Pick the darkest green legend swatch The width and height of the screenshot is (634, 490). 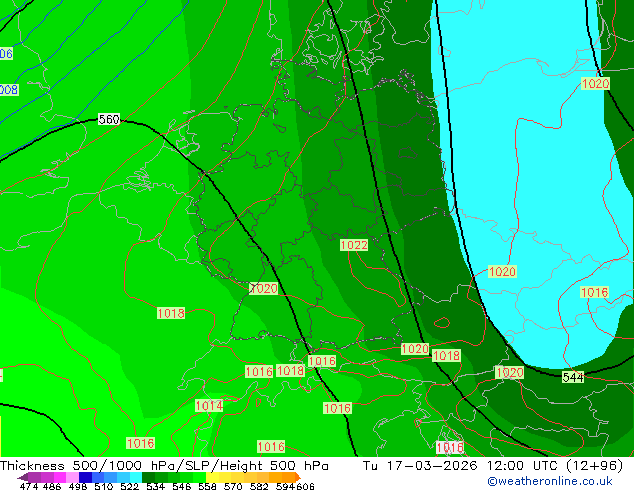(x=148, y=477)
